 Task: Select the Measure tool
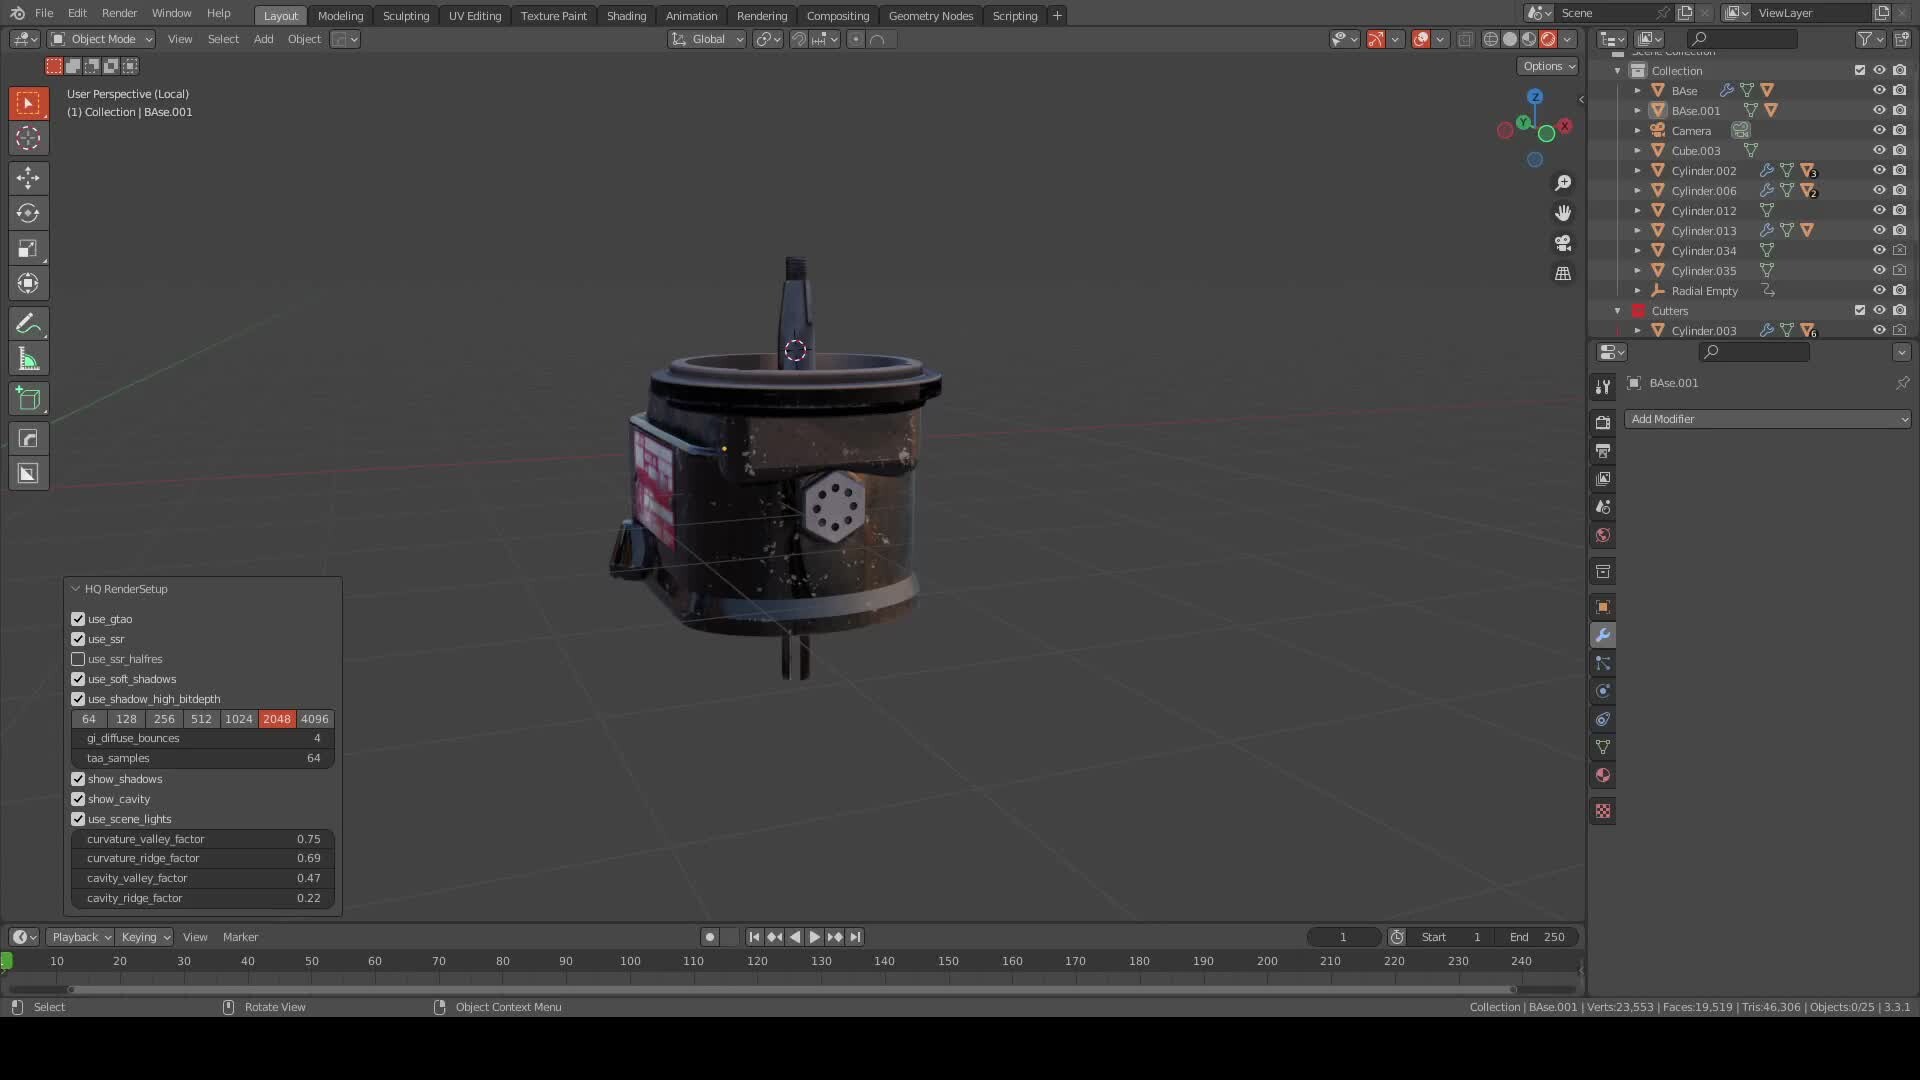(x=28, y=358)
